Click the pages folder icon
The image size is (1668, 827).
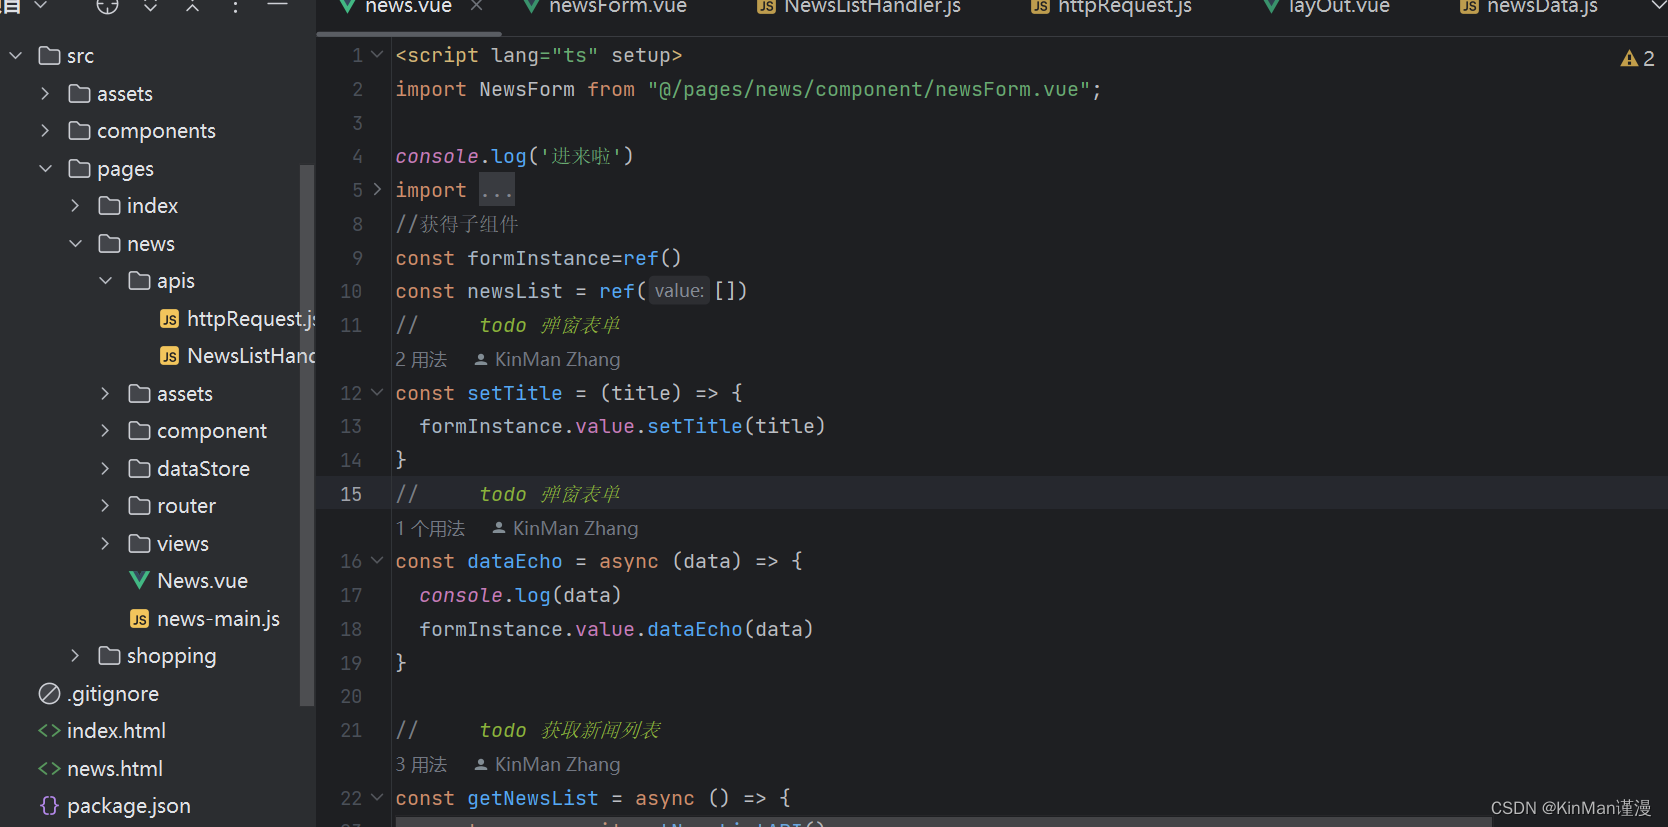click(x=79, y=169)
